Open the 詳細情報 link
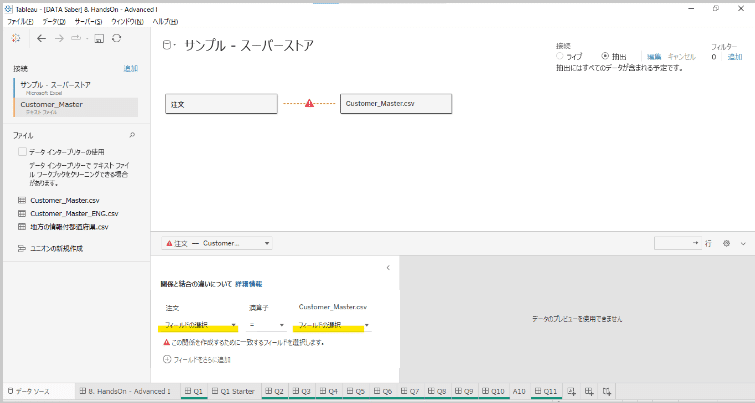 [249, 284]
